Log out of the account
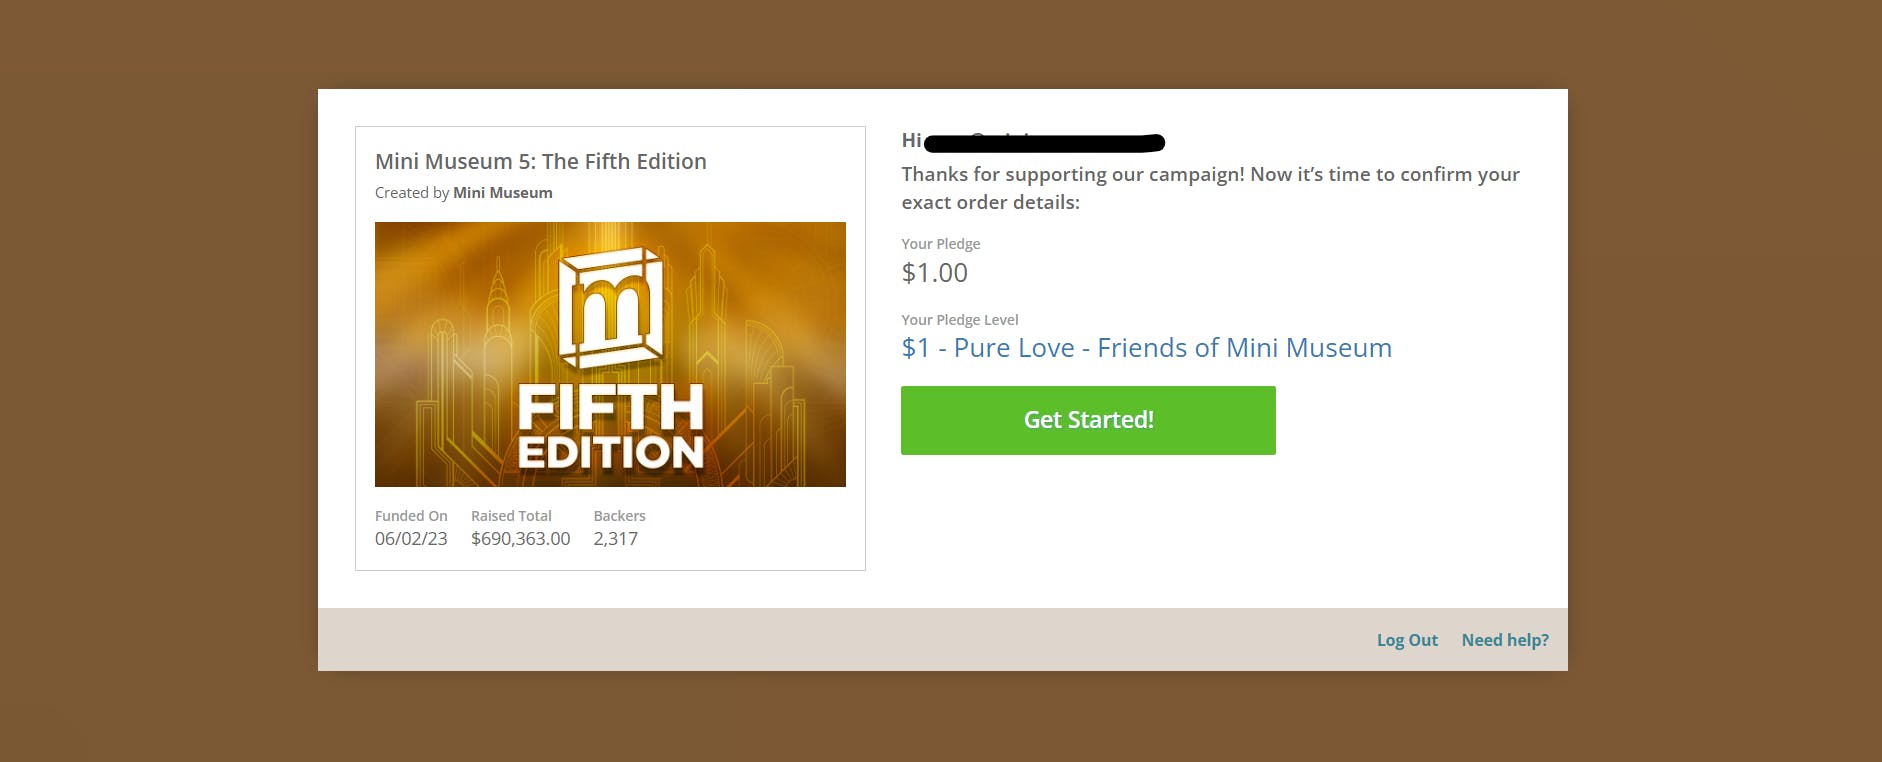Screen dimensions: 1882x762 pos(1407,640)
